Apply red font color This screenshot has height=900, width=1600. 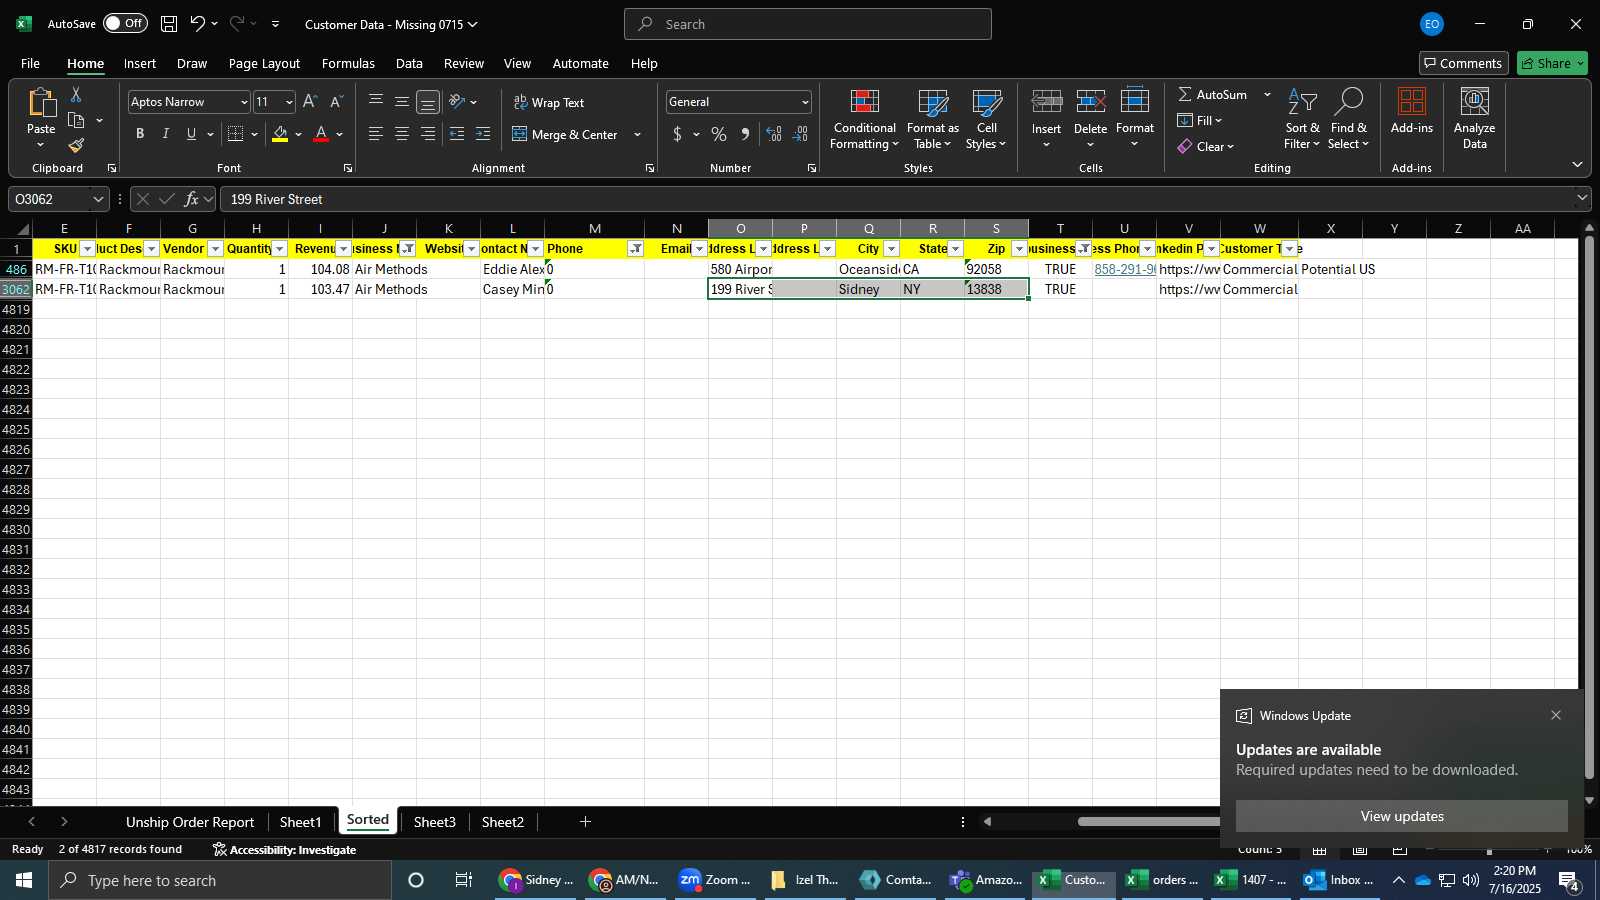click(321, 134)
